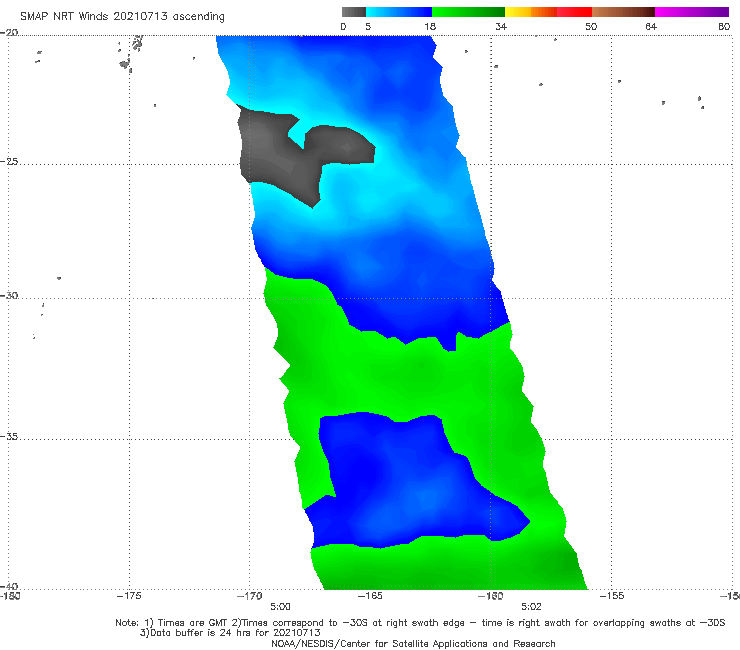Click the swath time label '5:02'
740x650 pixels.
[531, 607]
